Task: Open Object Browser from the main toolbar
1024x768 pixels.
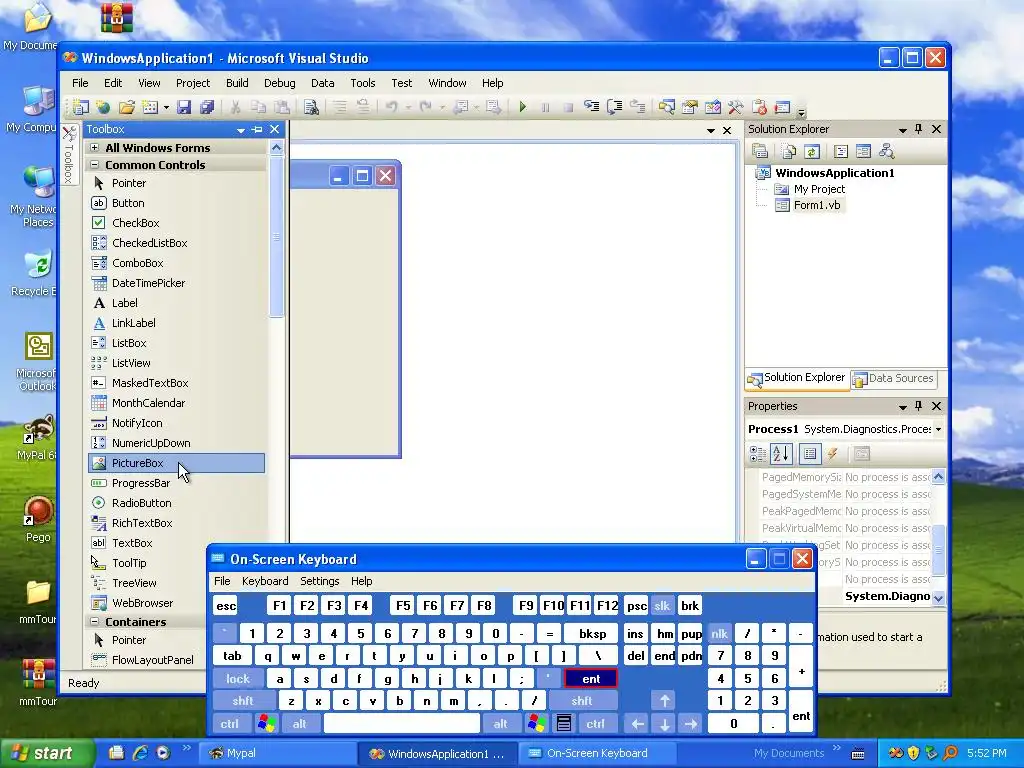Action: [x=712, y=106]
